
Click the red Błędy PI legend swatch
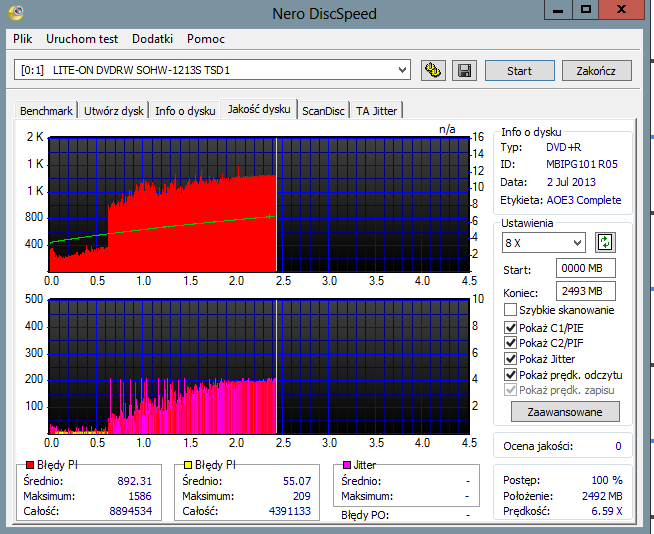pyautogui.click(x=30, y=465)
